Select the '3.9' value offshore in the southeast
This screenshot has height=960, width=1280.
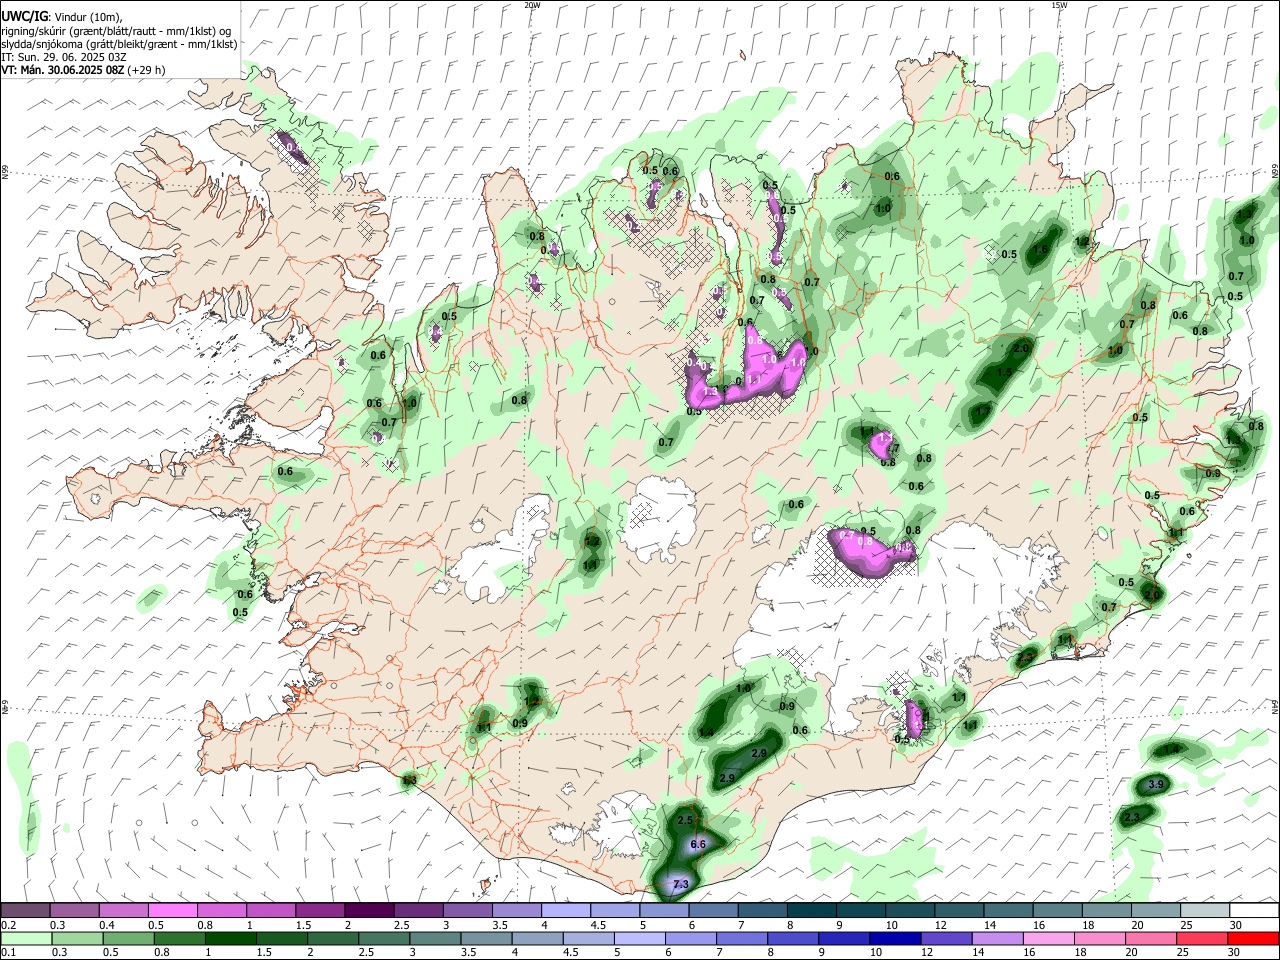point(1156,784)
